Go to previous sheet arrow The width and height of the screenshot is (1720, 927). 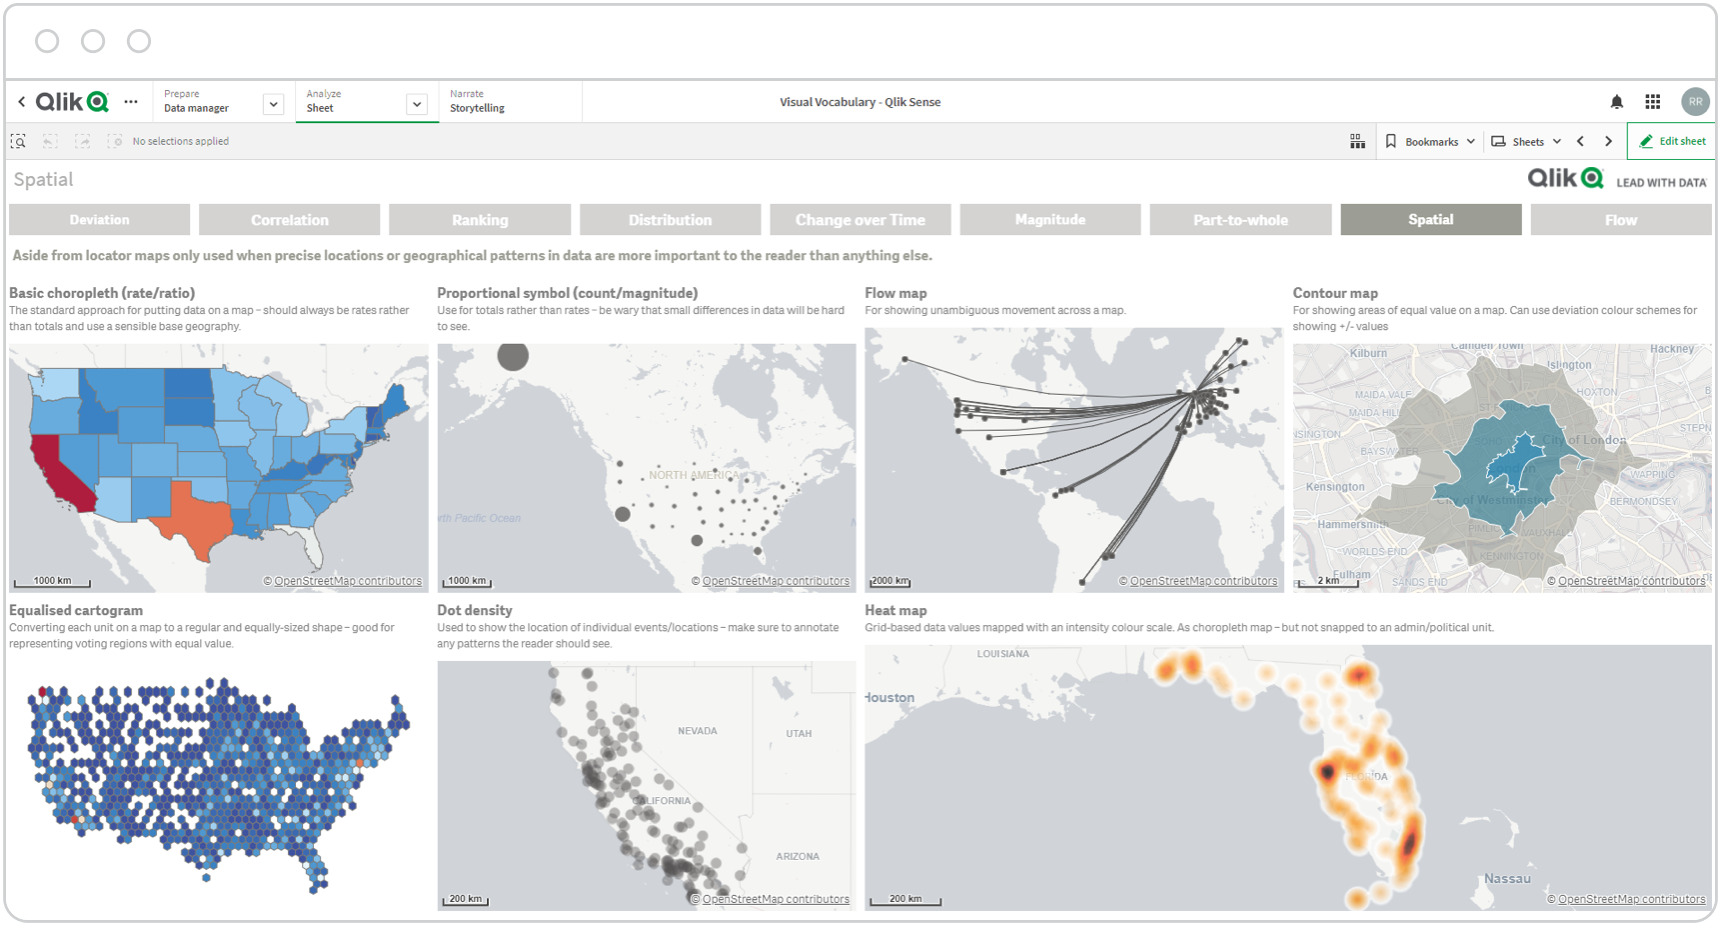(x=1581, y=141)
